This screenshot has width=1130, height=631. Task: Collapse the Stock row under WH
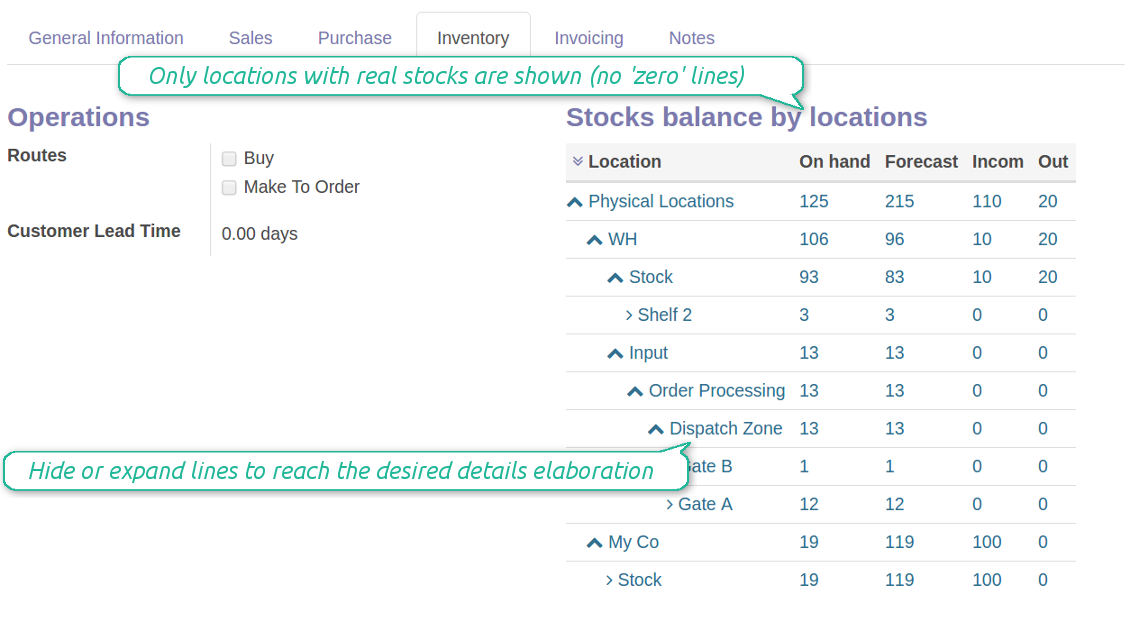pos(615,277)
